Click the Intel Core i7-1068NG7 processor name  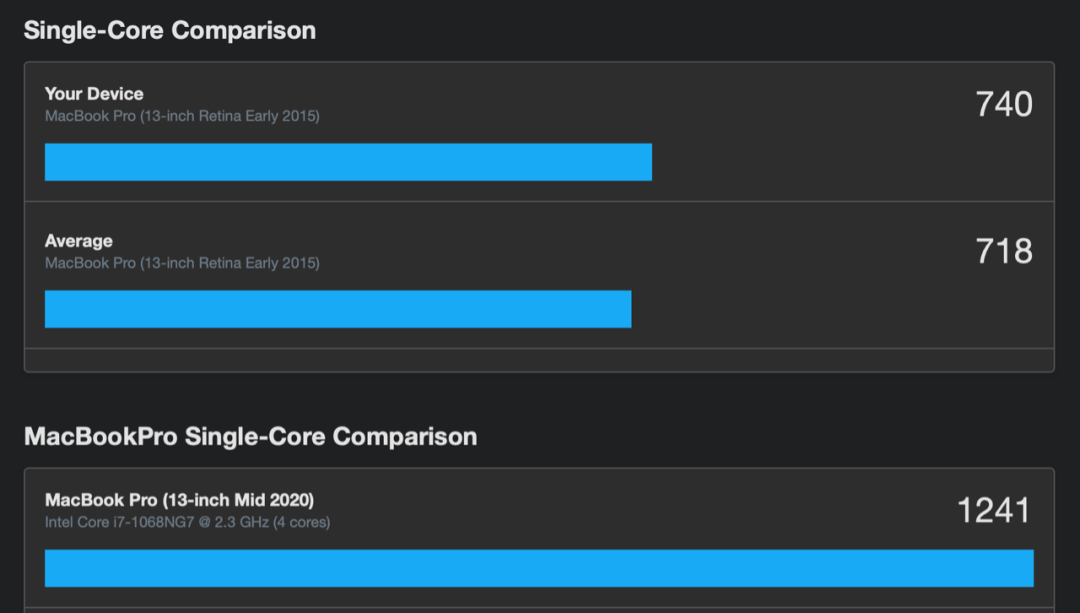pyautogui.click(x=120, y=522)
